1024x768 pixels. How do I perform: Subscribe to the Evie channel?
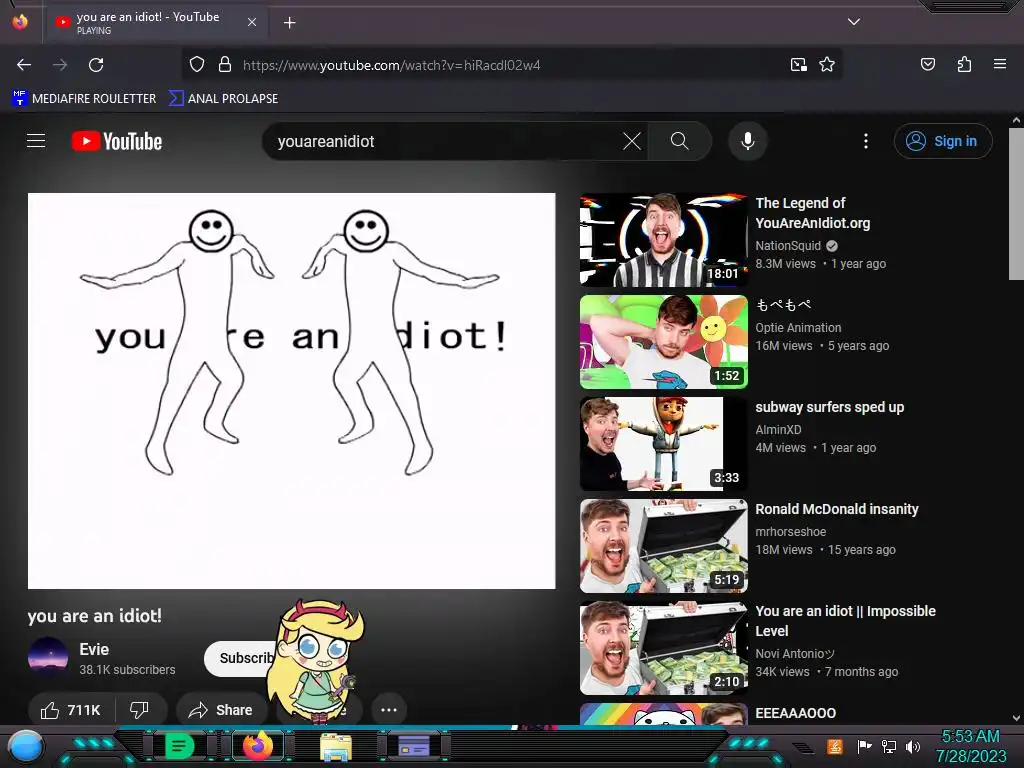pyautogui.click(x=238, y=658)
